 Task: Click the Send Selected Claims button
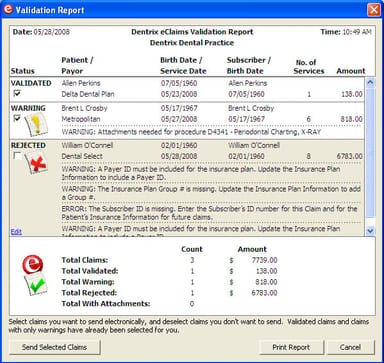(x=54, y=347)
